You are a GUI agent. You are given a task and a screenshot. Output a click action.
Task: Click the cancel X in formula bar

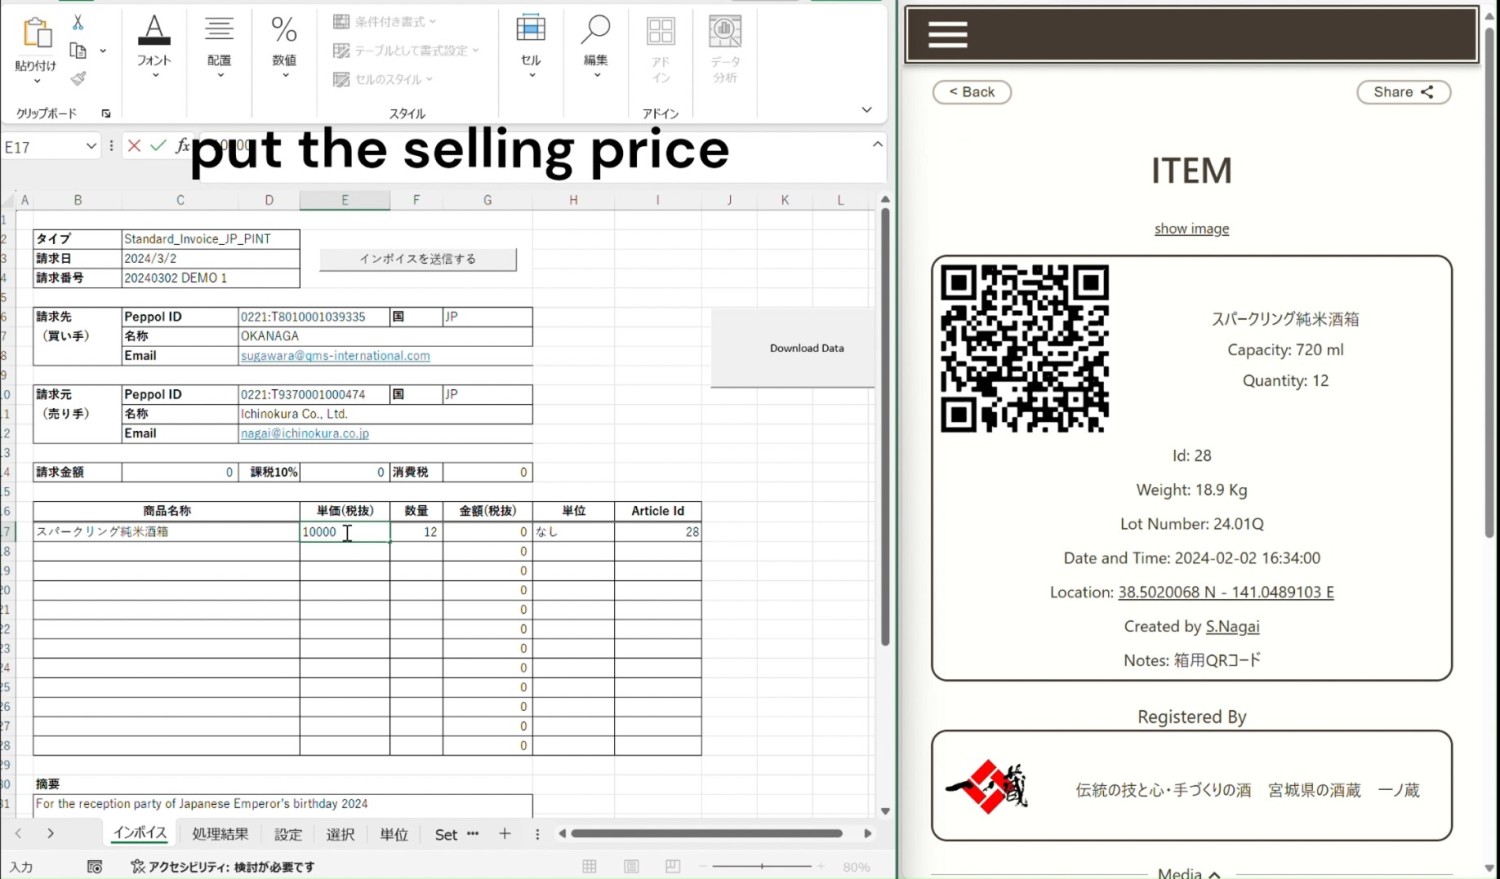pyautogui.click(x=134, y=146)
